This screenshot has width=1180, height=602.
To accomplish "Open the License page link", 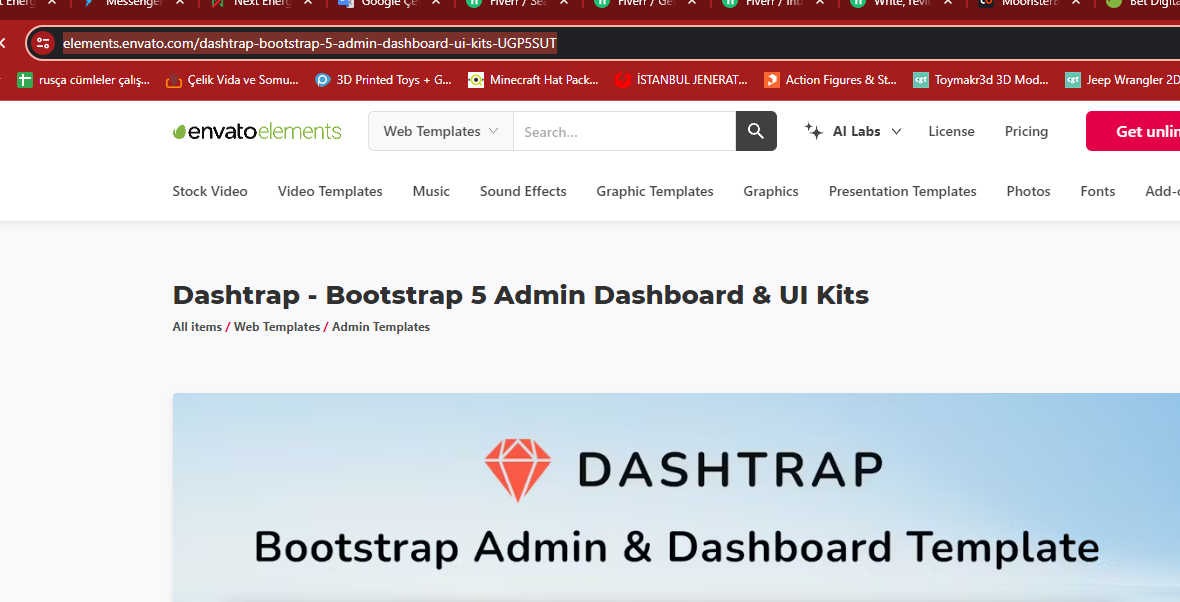I will 951,131.
